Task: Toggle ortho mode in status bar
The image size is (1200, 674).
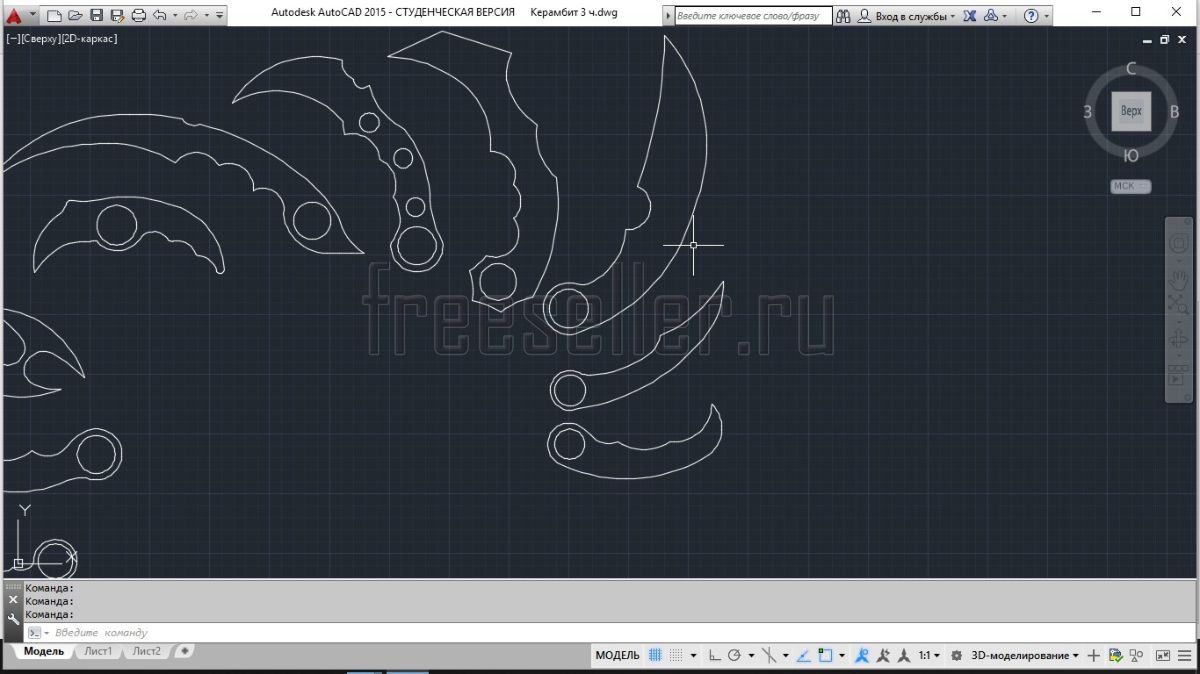Action: coord(714,656)
